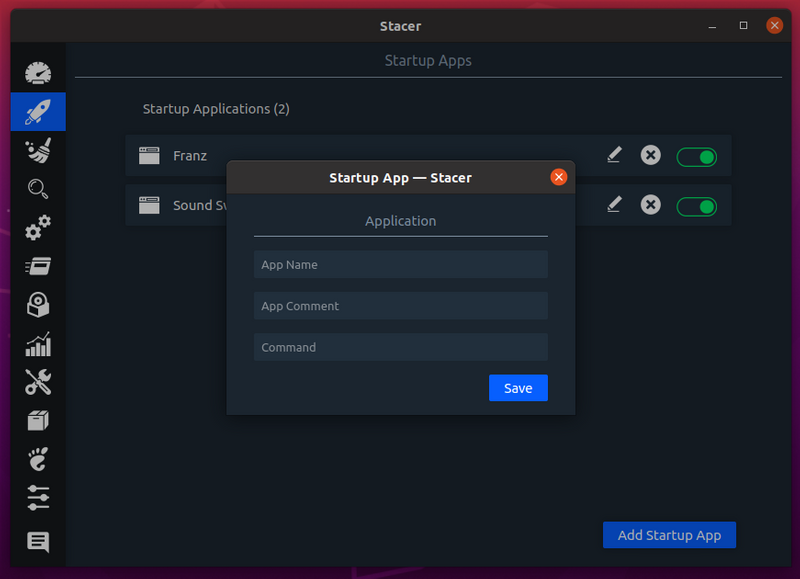This screenshot has height=579, width=800.
Task: Click the Sound entry application icon
Action: coord(149,205)
